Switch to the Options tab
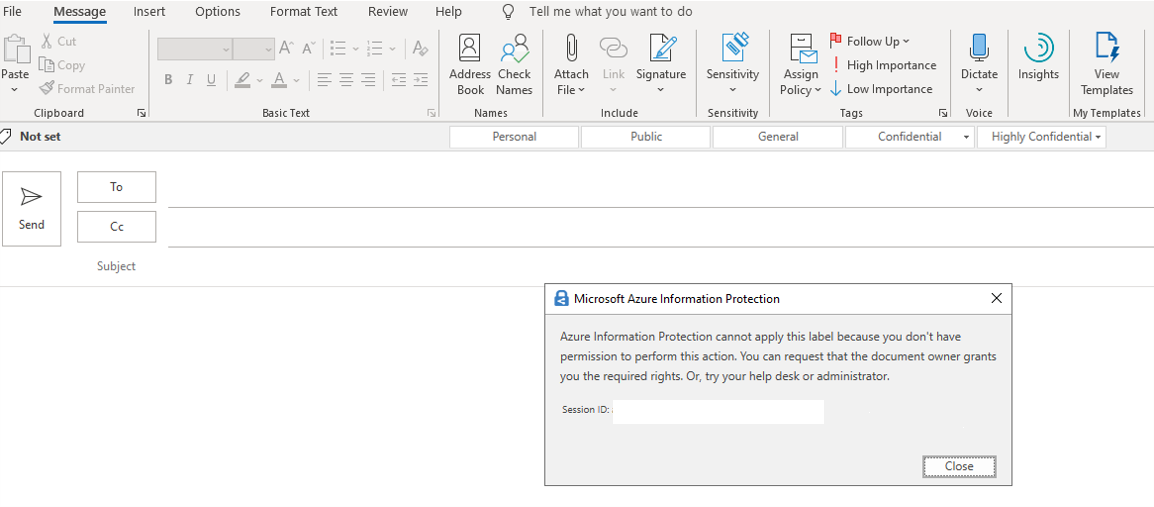The image size is (1154, 507). (x=218, y=12)
